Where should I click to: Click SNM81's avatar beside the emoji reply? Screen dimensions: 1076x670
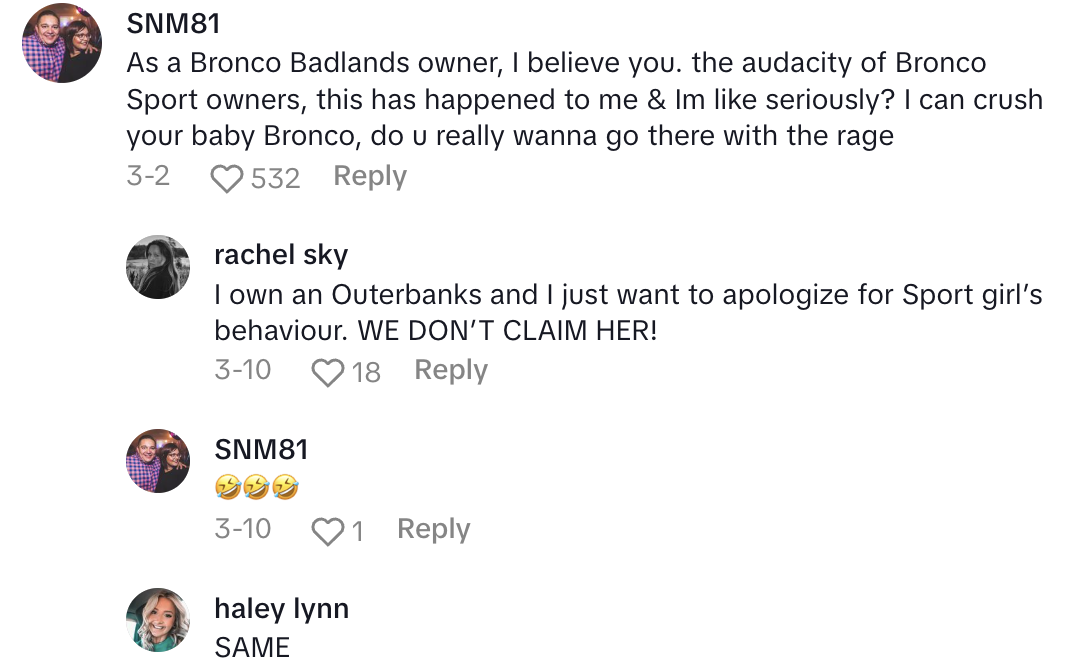158,462
